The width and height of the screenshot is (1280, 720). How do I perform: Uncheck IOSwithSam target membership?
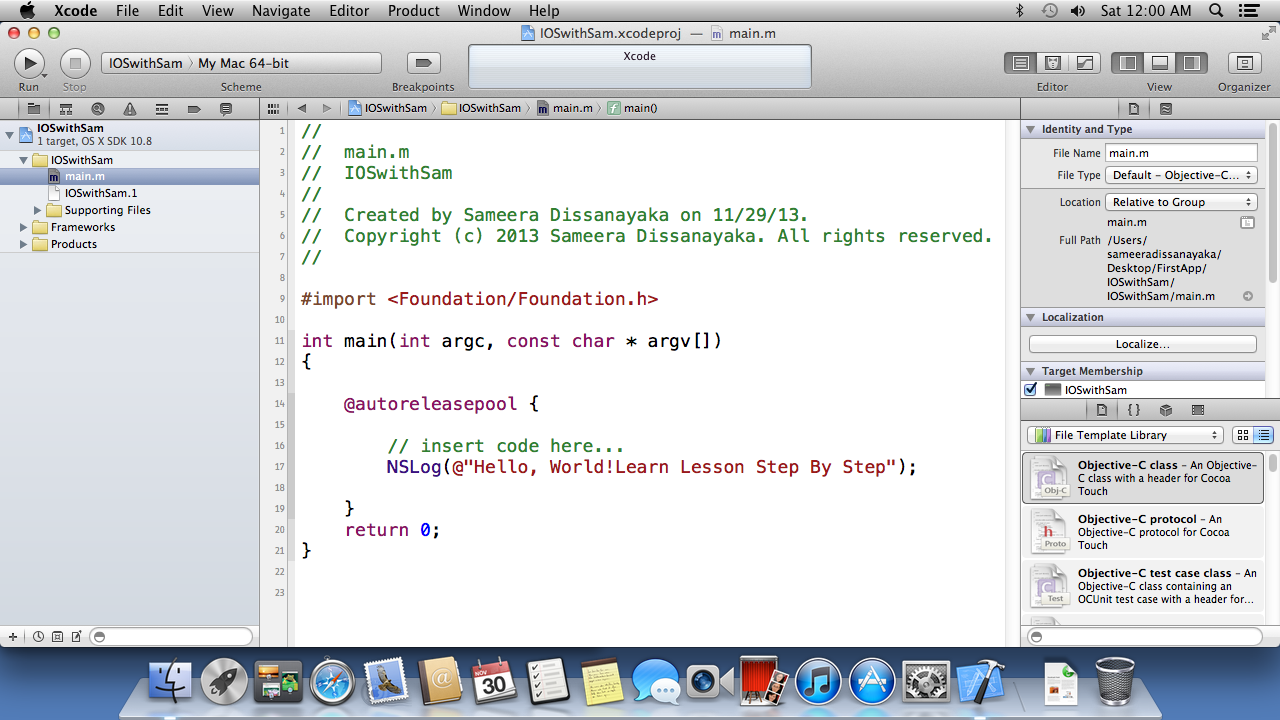1031,390
